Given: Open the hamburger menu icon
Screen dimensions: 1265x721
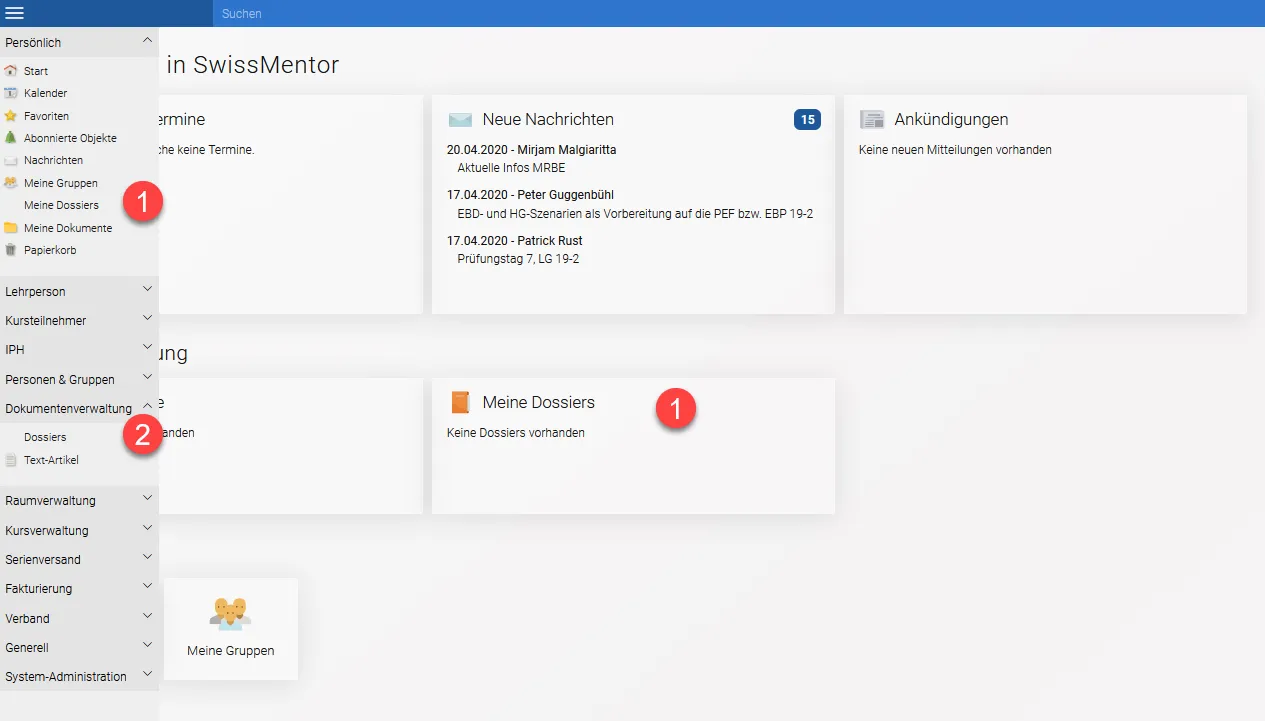Looking at the screenshot, I should [14, 13].
